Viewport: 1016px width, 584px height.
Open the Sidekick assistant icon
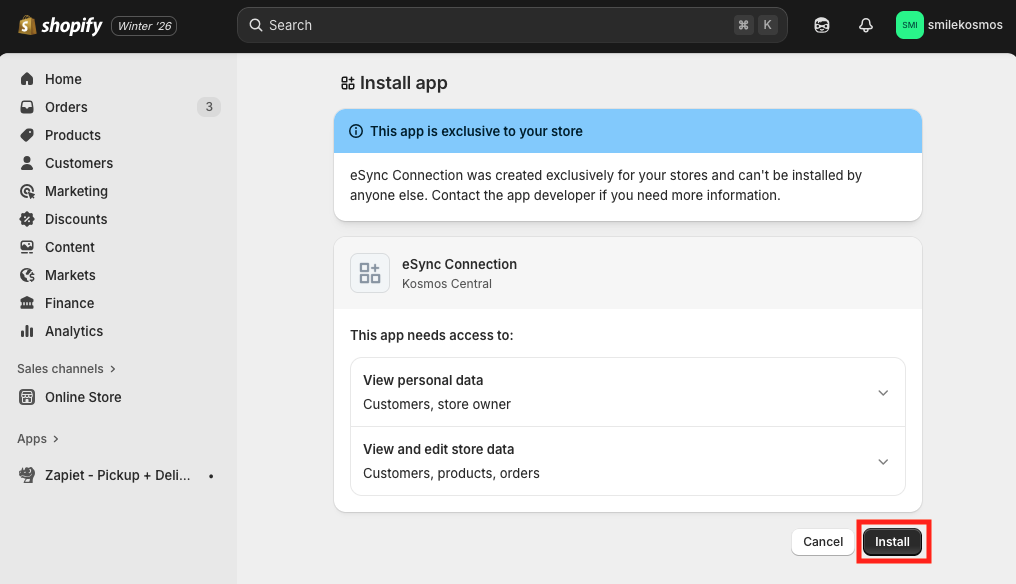point(822,25)
